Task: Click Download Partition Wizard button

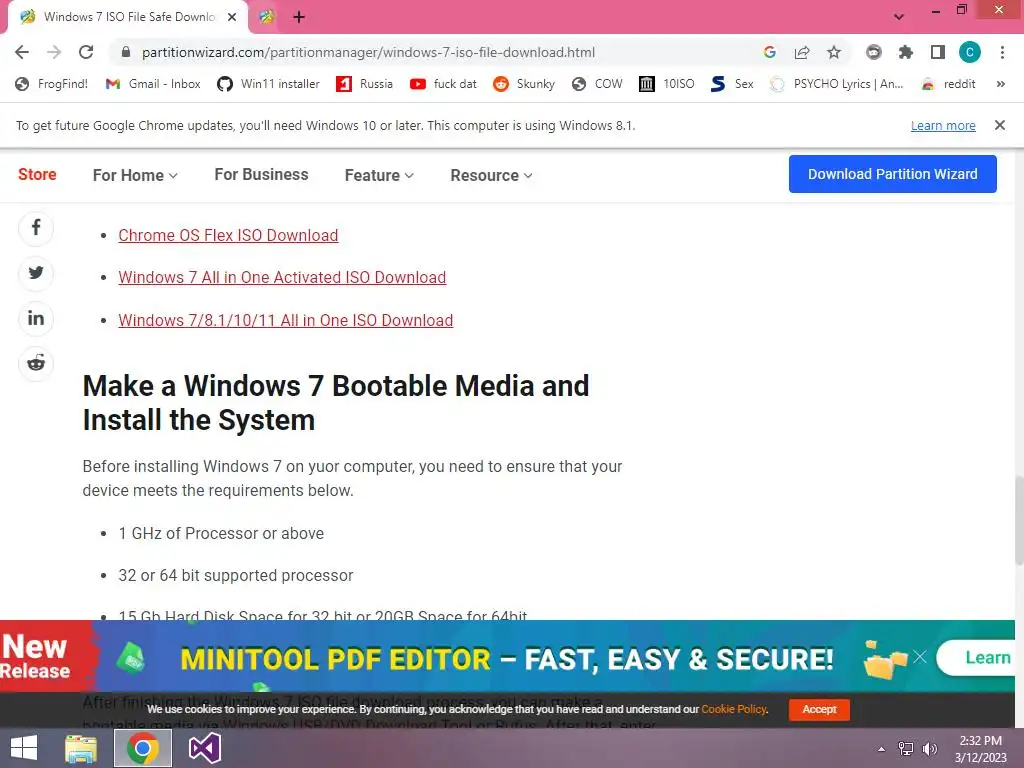Action: [893, 174]
